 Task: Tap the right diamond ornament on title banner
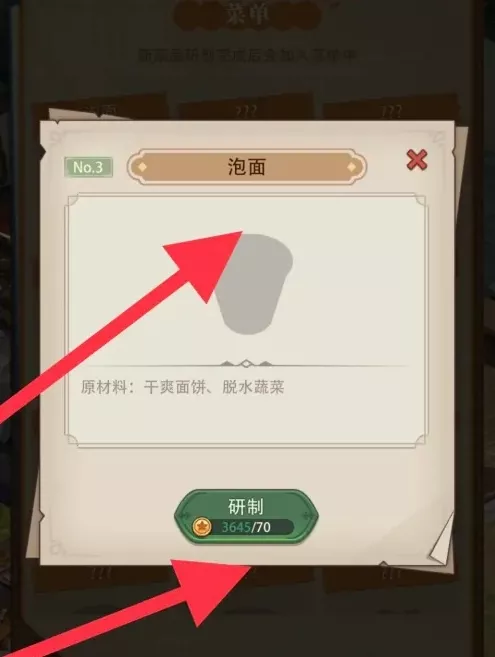(351, 167)
